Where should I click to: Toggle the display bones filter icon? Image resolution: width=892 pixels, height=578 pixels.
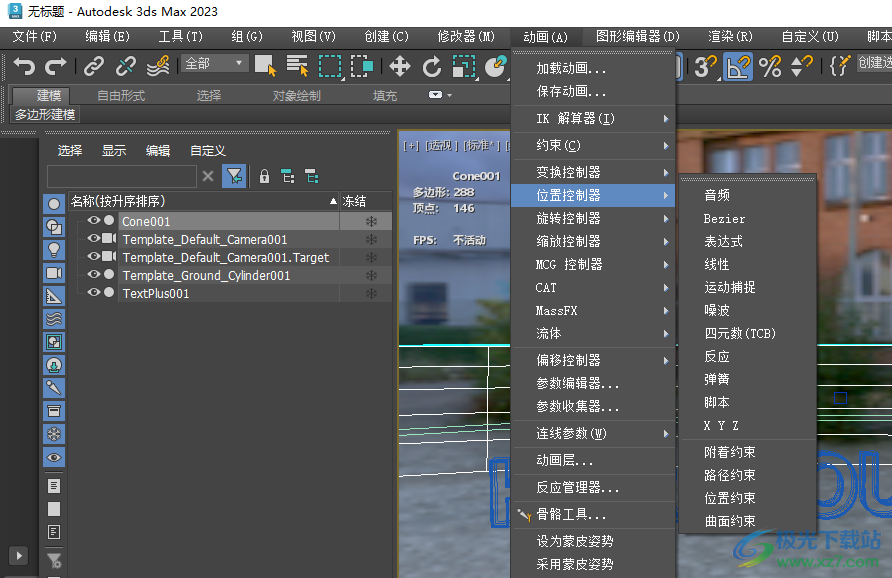coord(54,388)
